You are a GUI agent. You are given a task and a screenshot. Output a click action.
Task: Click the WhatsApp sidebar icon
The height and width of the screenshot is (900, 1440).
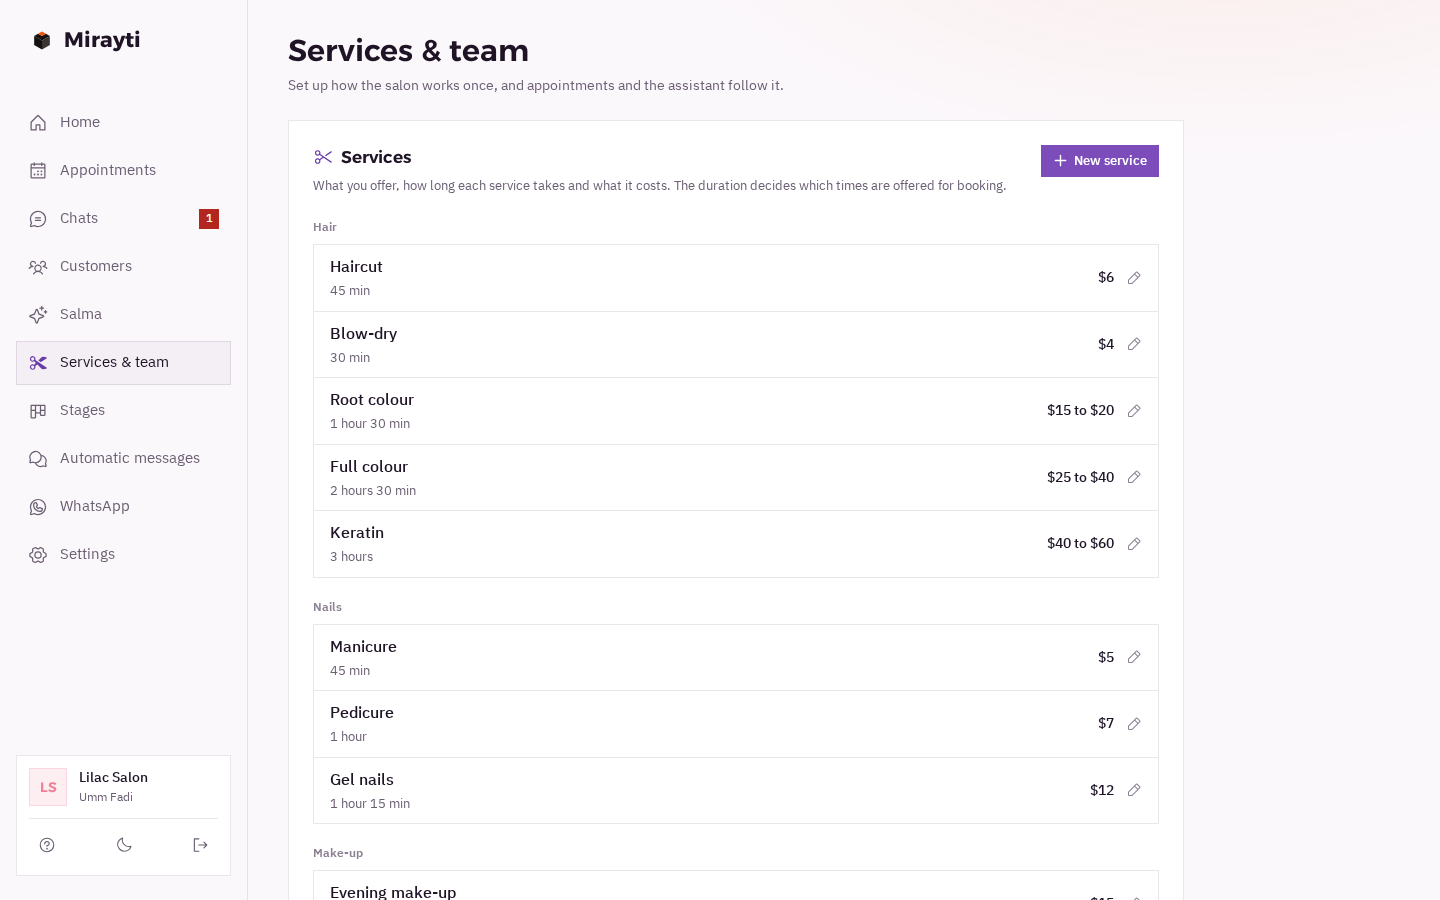point(38,507)
